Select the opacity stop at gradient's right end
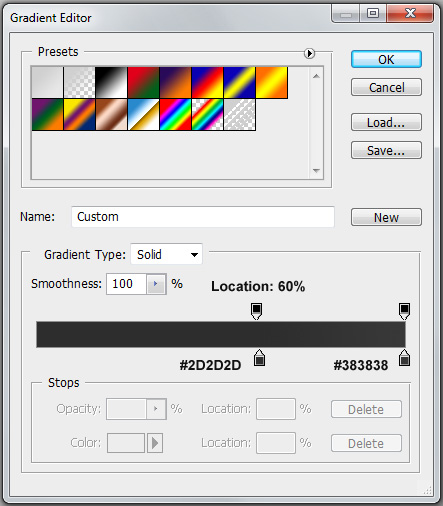 point(404,311)
